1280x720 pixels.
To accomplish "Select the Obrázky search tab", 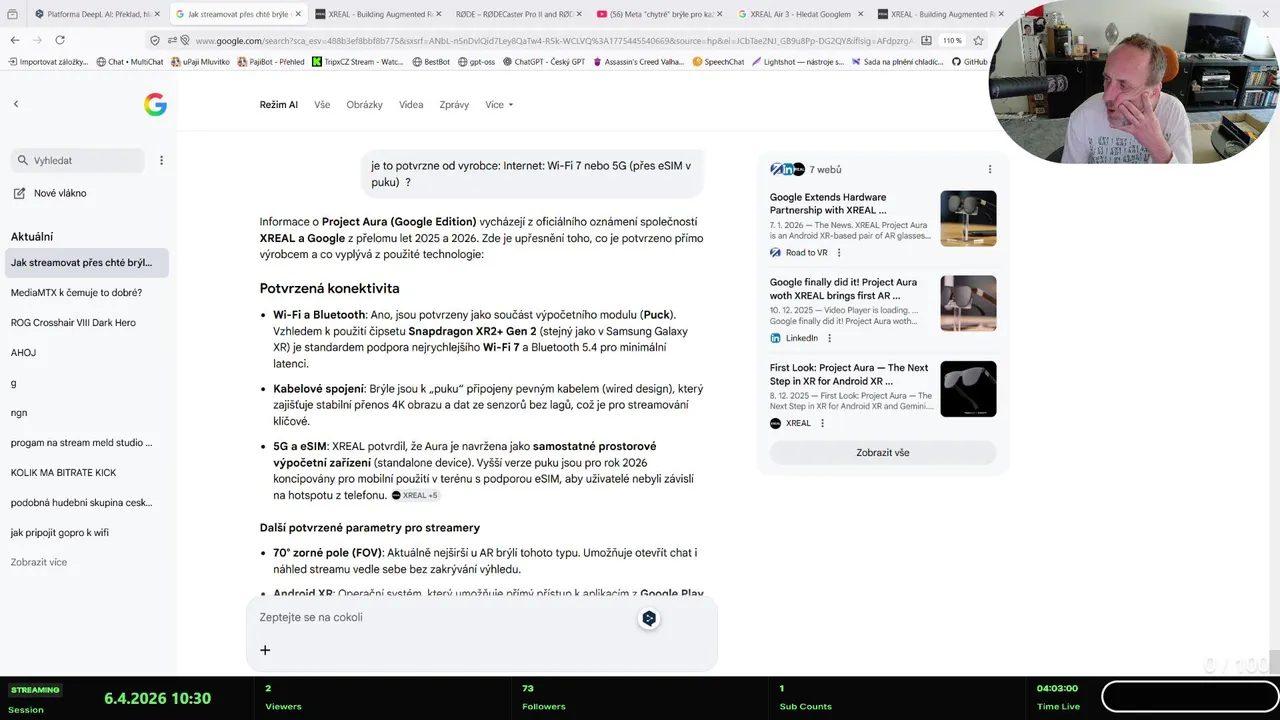I will (365, 104).
